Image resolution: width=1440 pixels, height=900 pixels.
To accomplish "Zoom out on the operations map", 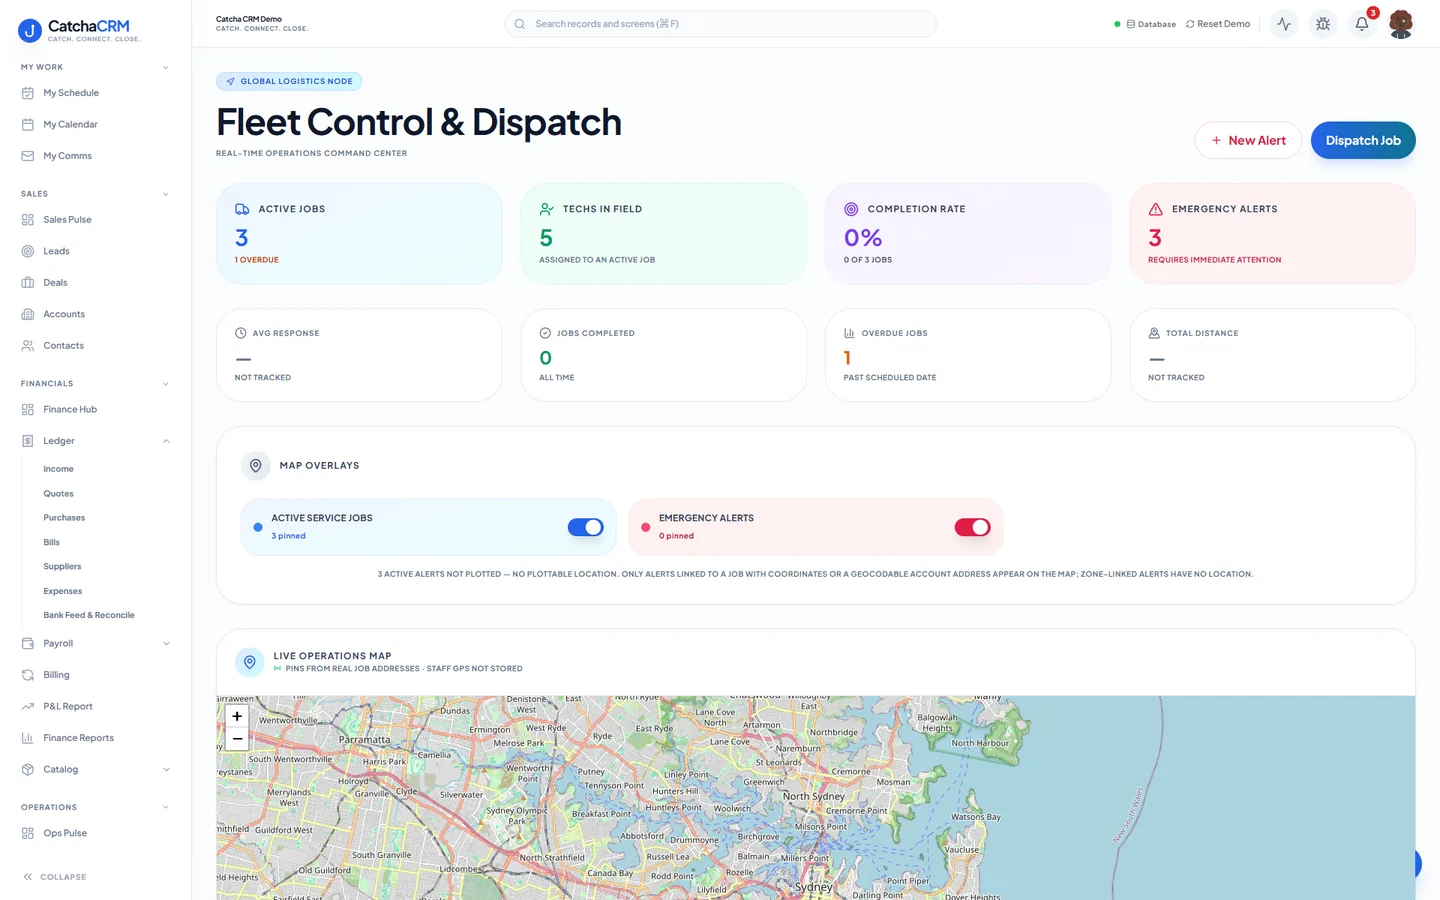I will click(237, 739).
